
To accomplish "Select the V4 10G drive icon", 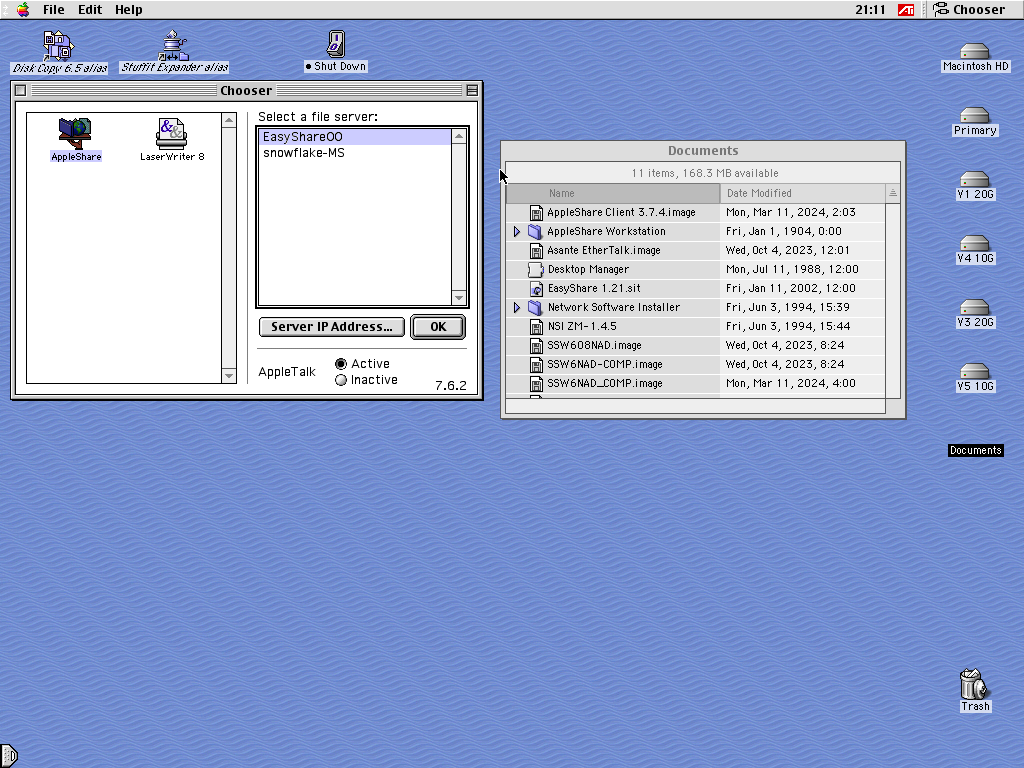I will (x=975, y=243).
